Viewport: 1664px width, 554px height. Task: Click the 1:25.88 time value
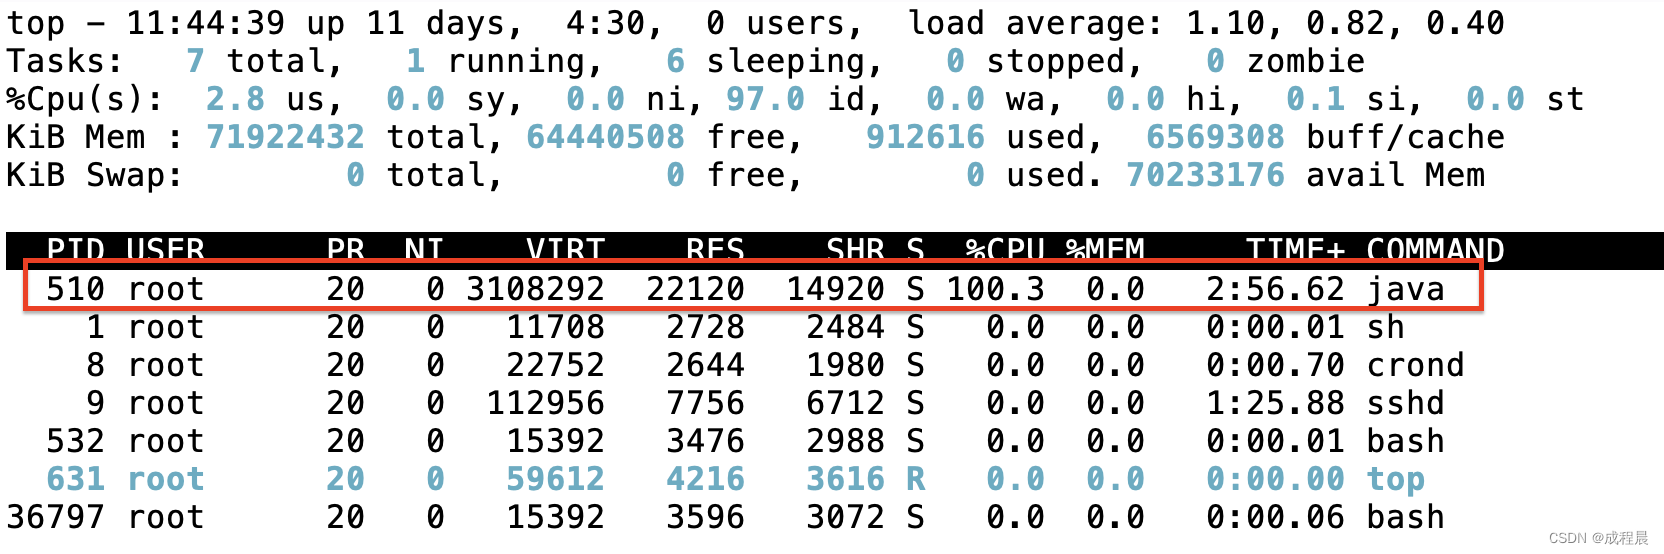pos(1275,403)
